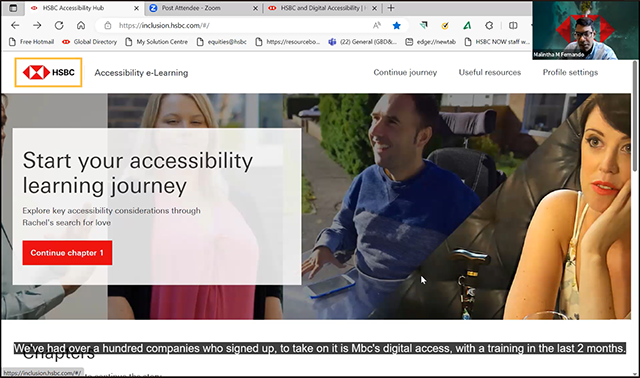Switch to HSBC and Digital Accessibility tab
Screen dimensions: 640x378
[322, 8]
